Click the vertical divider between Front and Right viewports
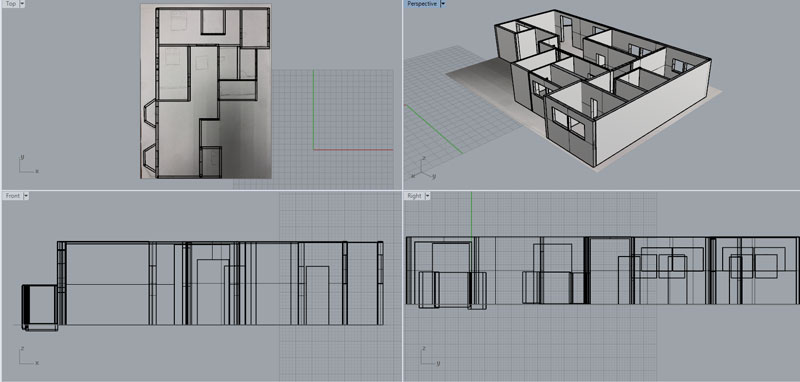The height and width of the screenshot is (382, 800). 403,286
